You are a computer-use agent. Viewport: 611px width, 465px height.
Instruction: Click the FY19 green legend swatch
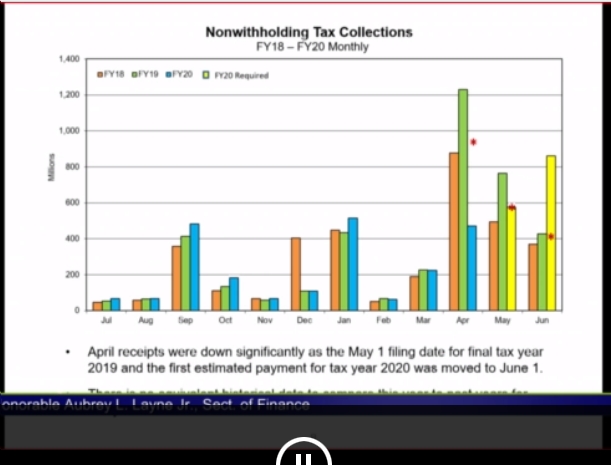coord(134,74)
